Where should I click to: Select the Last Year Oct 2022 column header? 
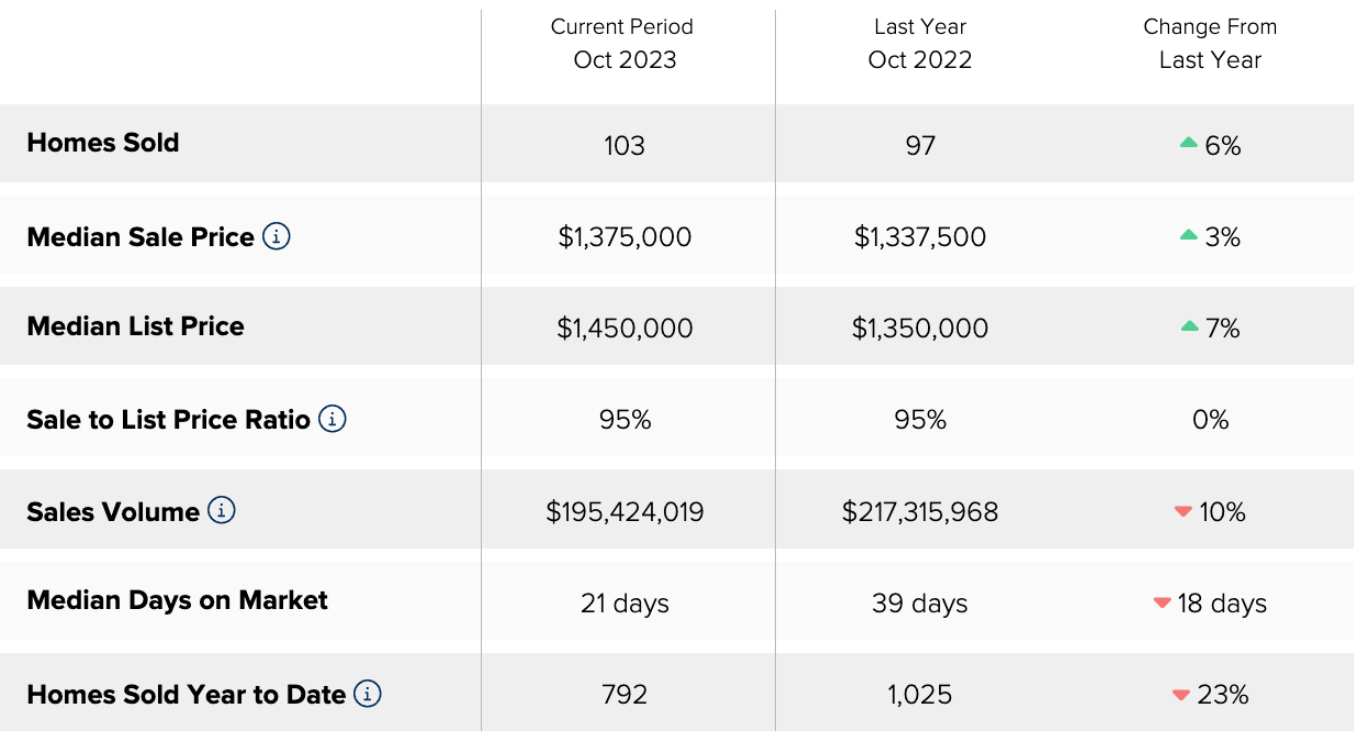(x=920, y=43)
